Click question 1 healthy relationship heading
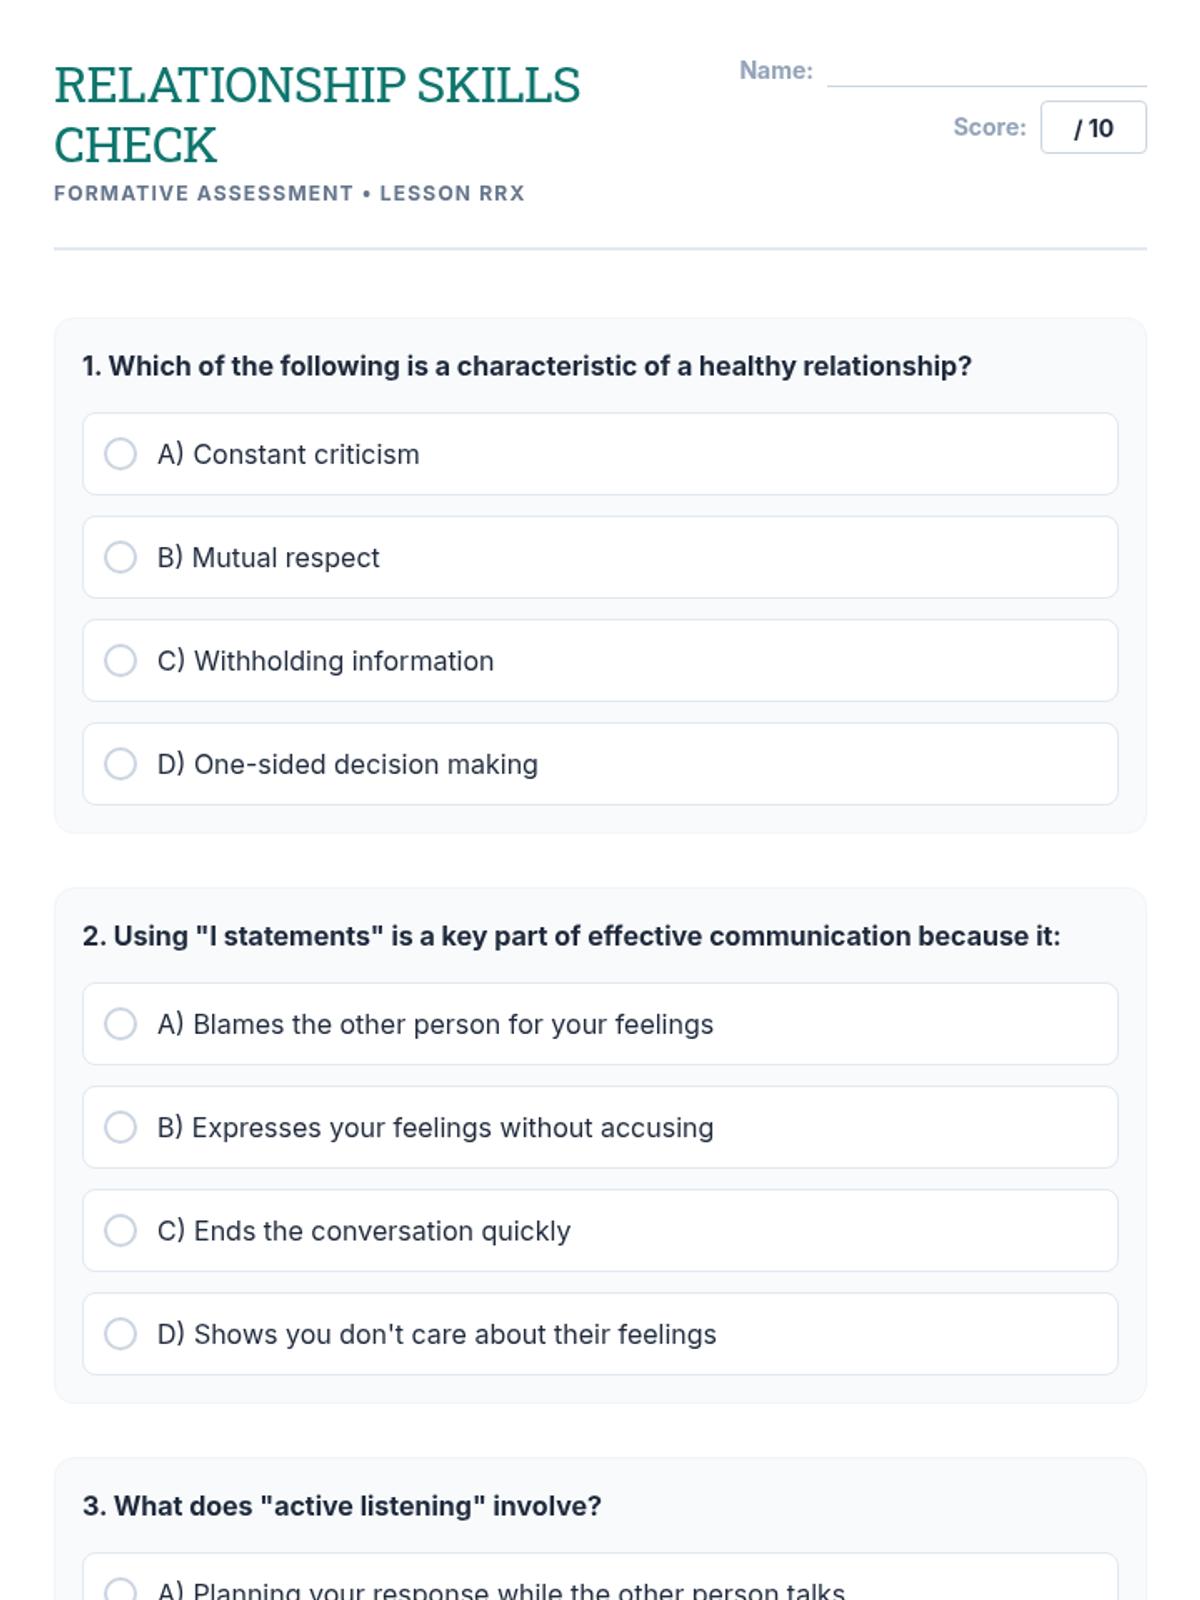The image size is (1200, 1600). (x=527, y=366)
